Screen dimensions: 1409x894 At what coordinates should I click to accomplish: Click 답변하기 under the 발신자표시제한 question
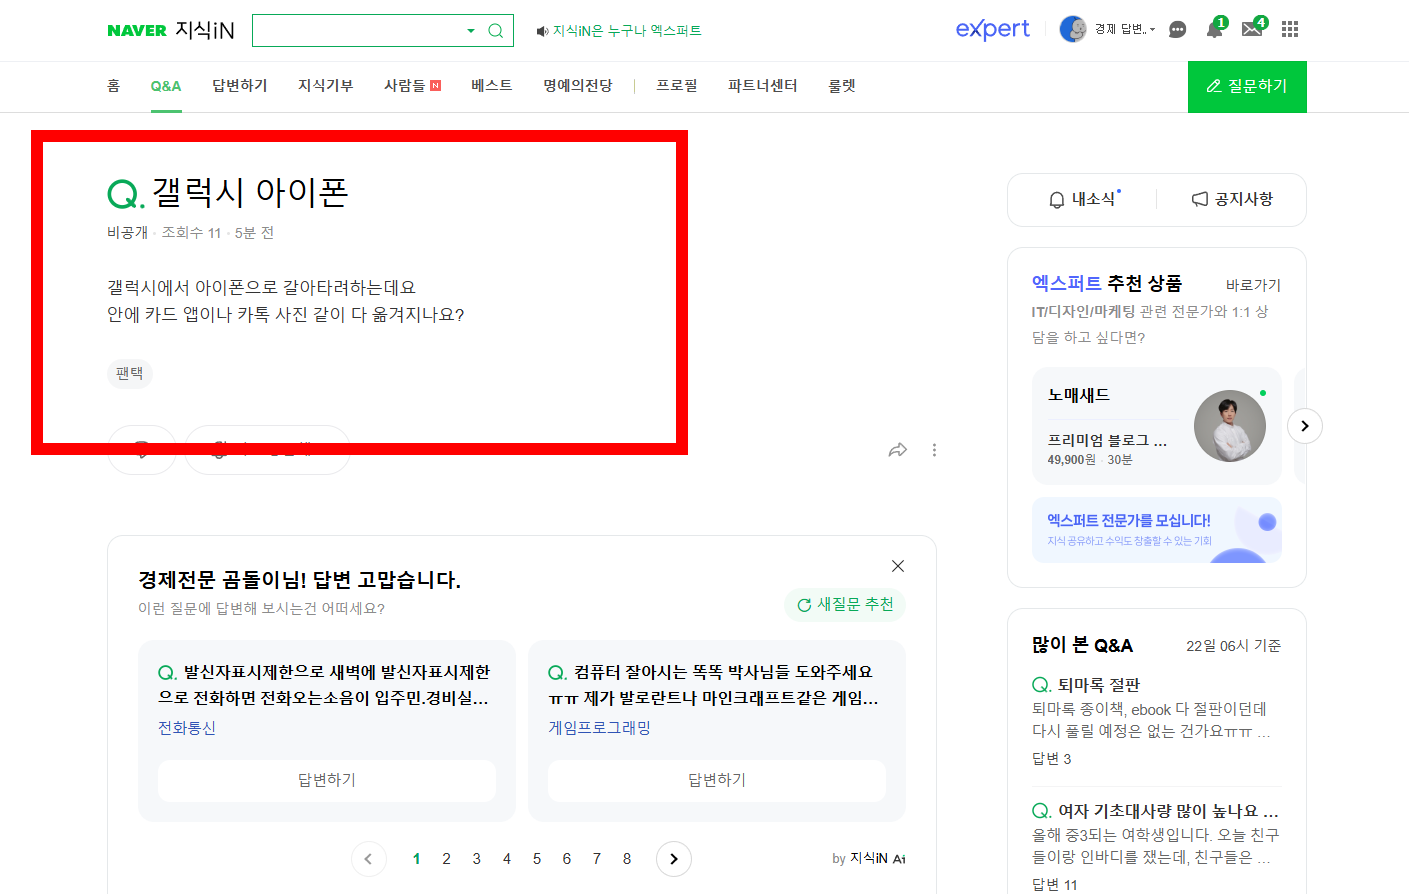pyautogui.click(x=327, y=780)
